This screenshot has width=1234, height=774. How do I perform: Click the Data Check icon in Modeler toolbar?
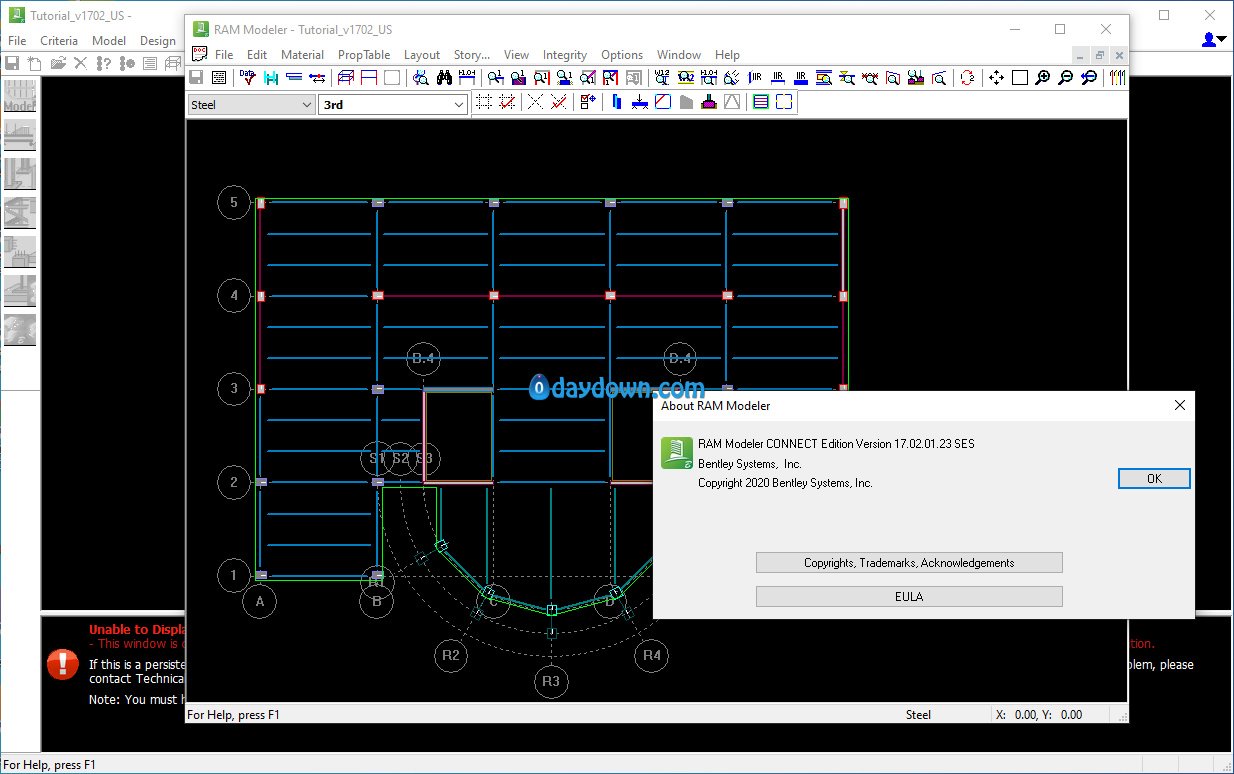pyautogui.click(x=247, y=78)
